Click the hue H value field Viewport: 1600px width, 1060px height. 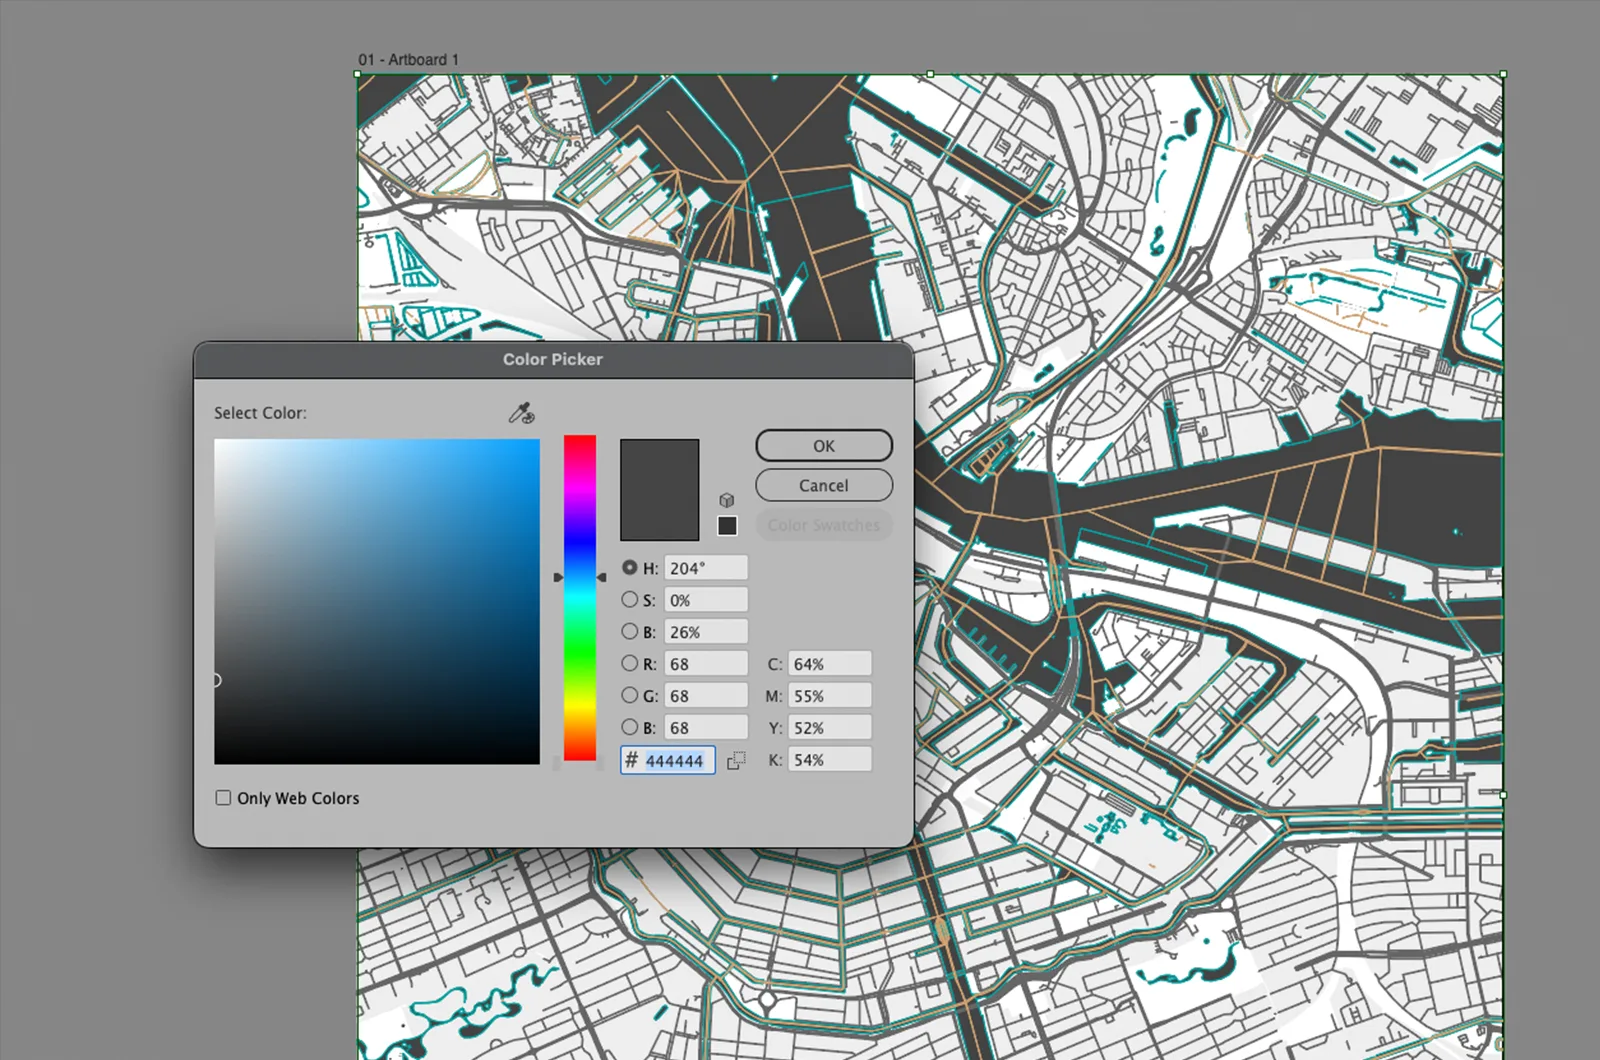[706, 568]
